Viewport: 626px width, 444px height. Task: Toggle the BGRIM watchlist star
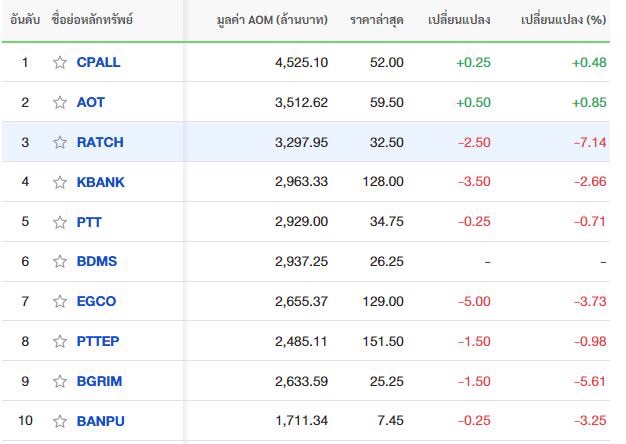pos(60,381)
